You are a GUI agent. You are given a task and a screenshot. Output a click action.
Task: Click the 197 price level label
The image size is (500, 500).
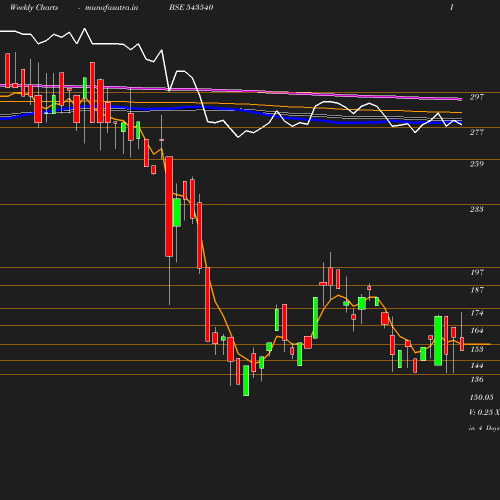[477, 272]
